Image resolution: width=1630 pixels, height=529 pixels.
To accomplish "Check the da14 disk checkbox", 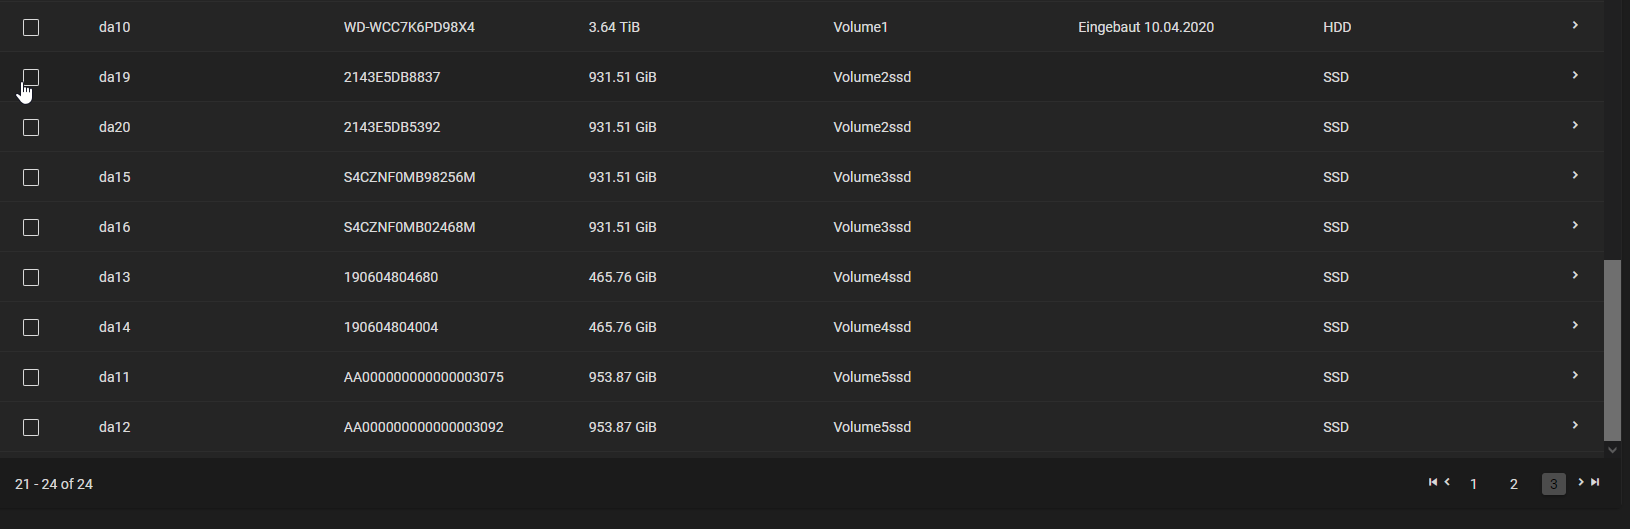I will [x=31, y=327].
